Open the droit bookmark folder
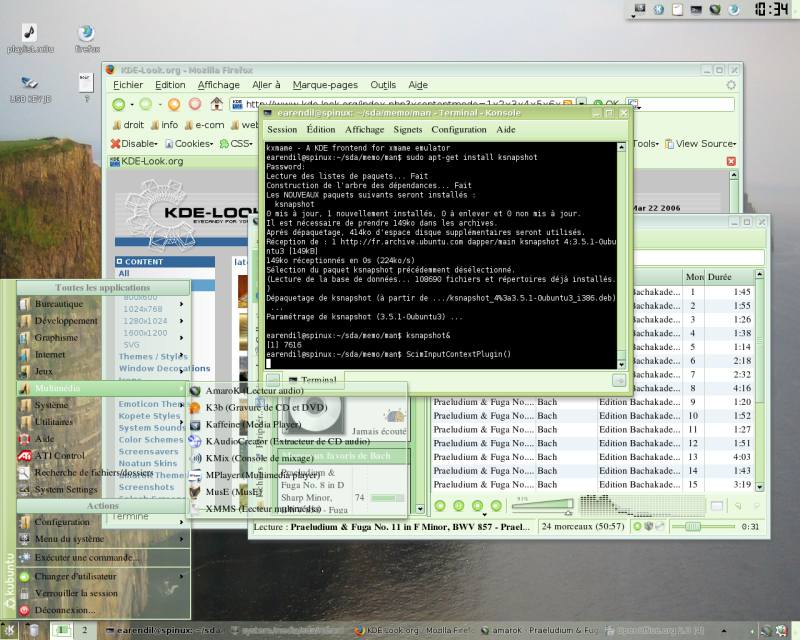 (x=128, y=125)
